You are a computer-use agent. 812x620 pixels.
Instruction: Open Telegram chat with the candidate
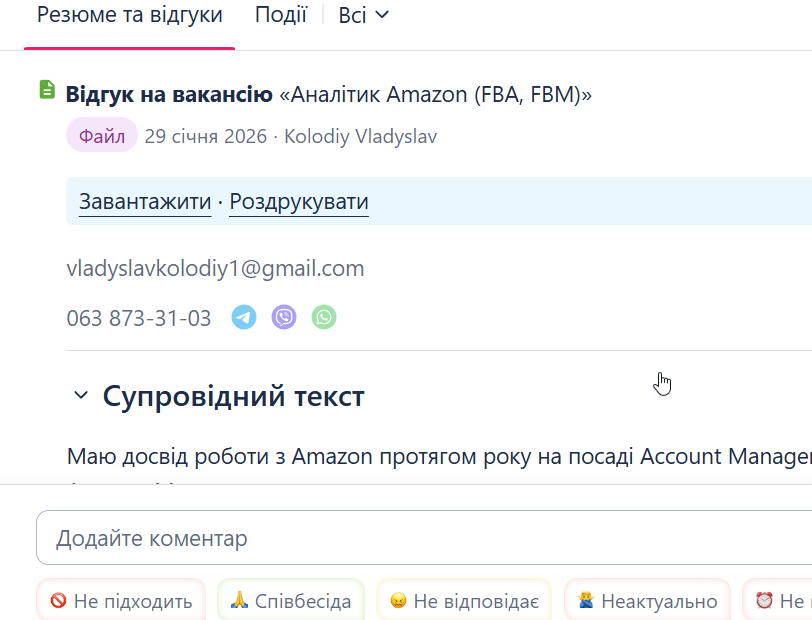(244, 318)
